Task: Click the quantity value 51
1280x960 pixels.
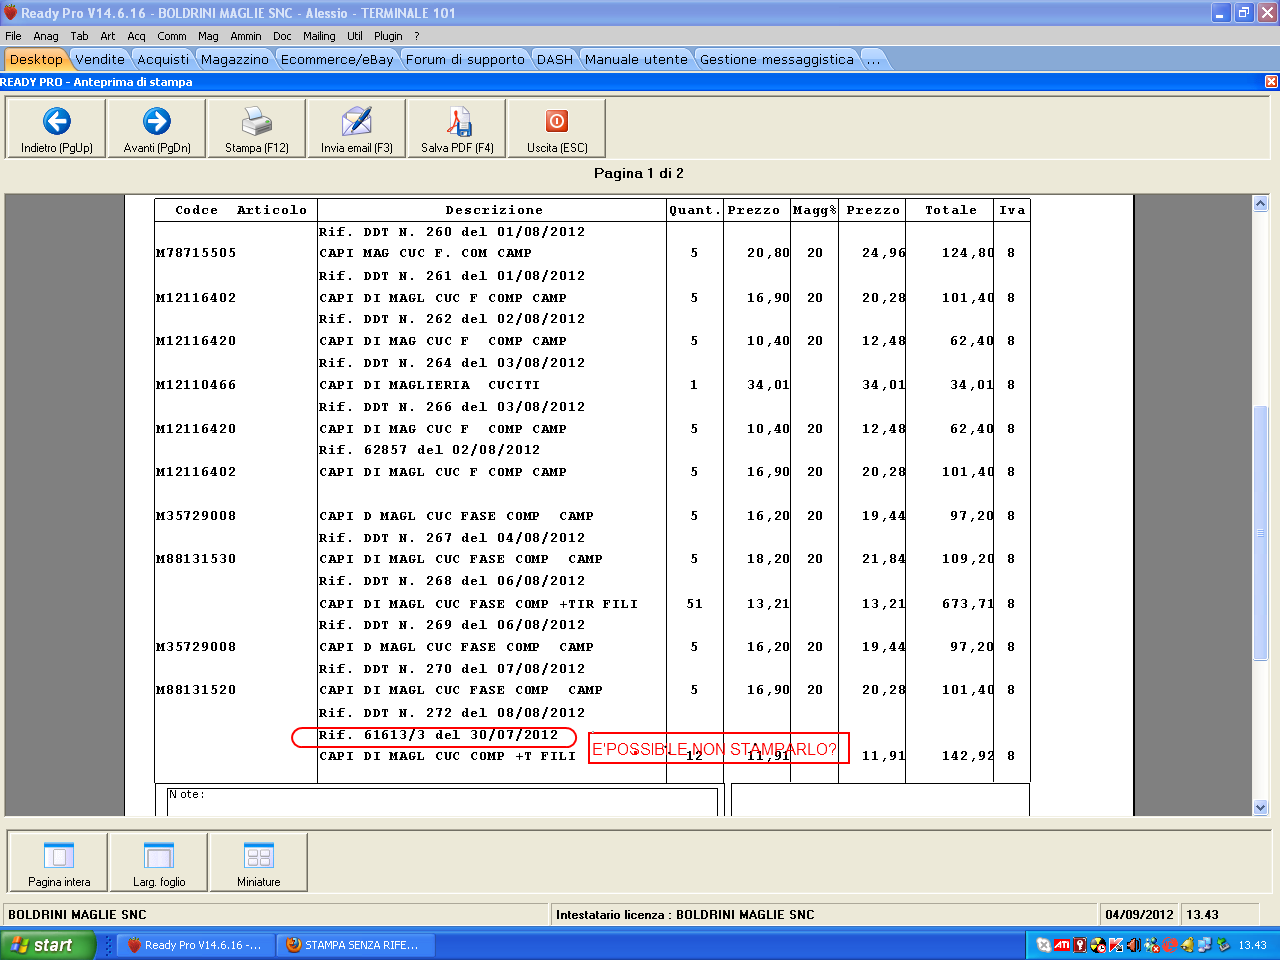Action: (694, 604)
